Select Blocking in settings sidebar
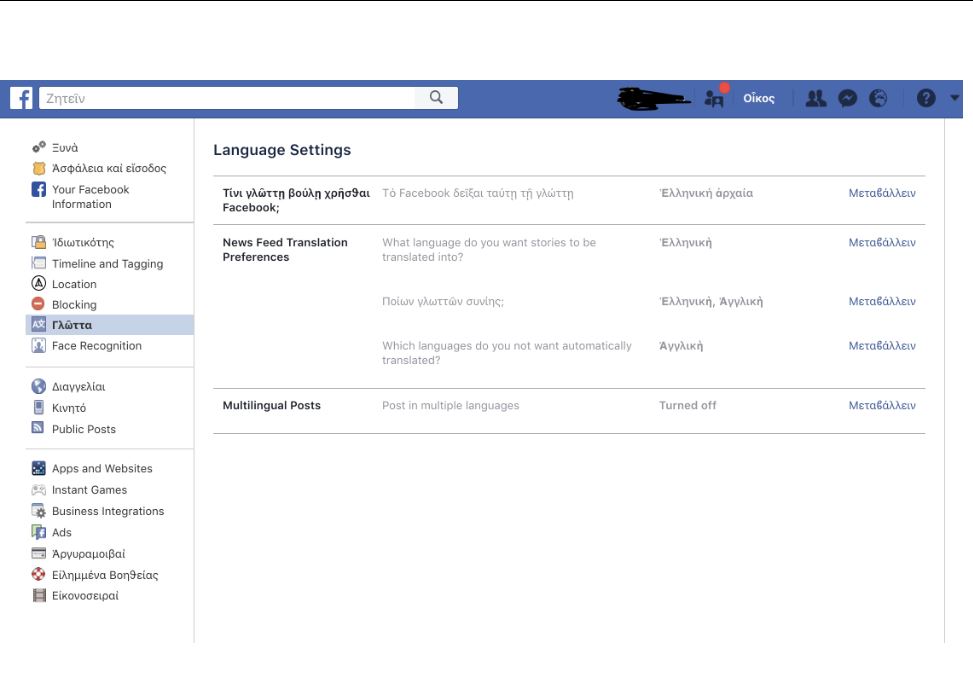 tap(74, 305)
